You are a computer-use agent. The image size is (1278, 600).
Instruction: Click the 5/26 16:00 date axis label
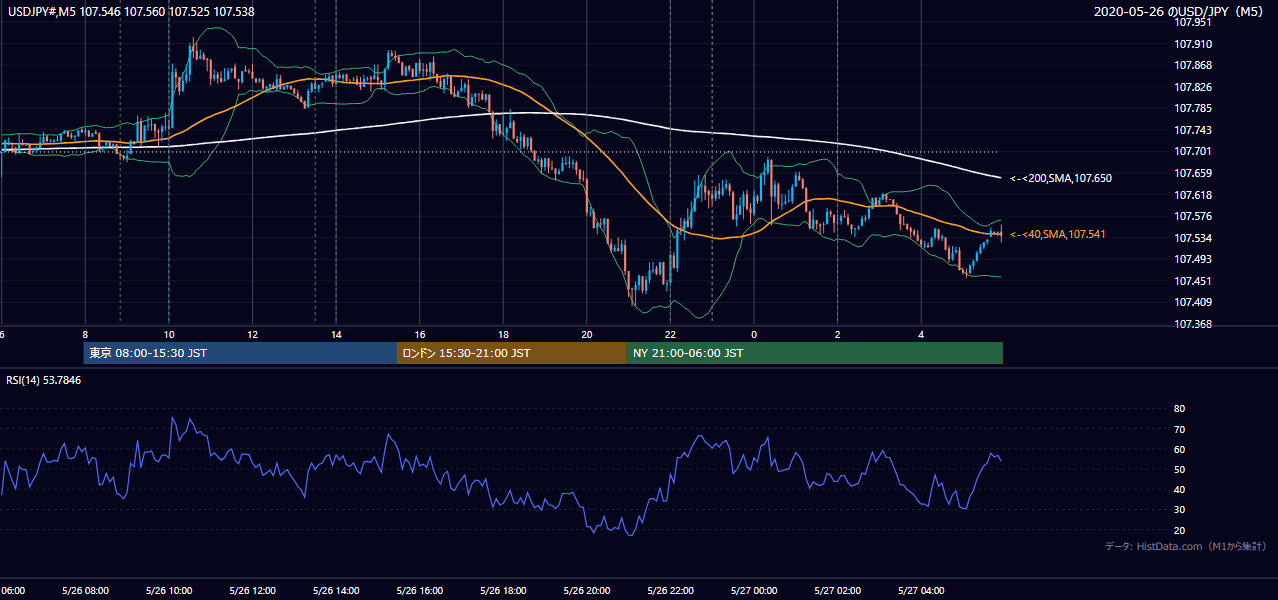(x=420, y=591)
